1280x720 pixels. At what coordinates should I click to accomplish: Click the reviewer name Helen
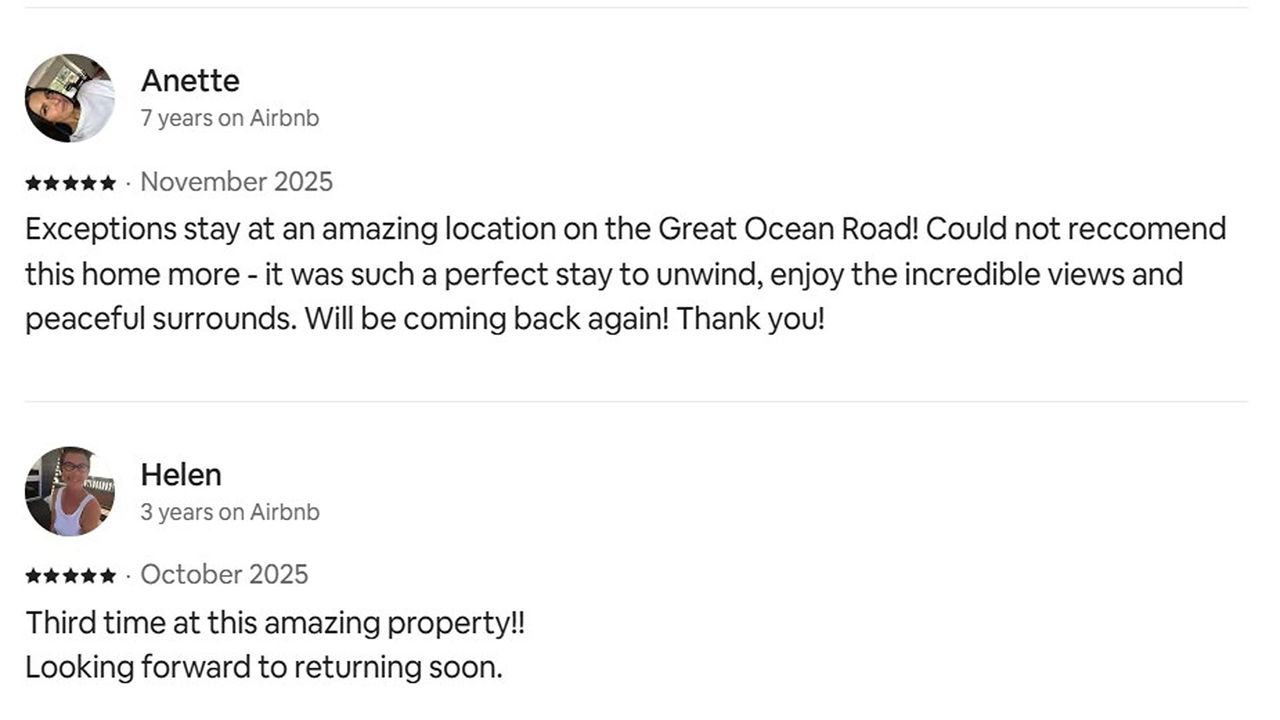(x=181, y=474)
